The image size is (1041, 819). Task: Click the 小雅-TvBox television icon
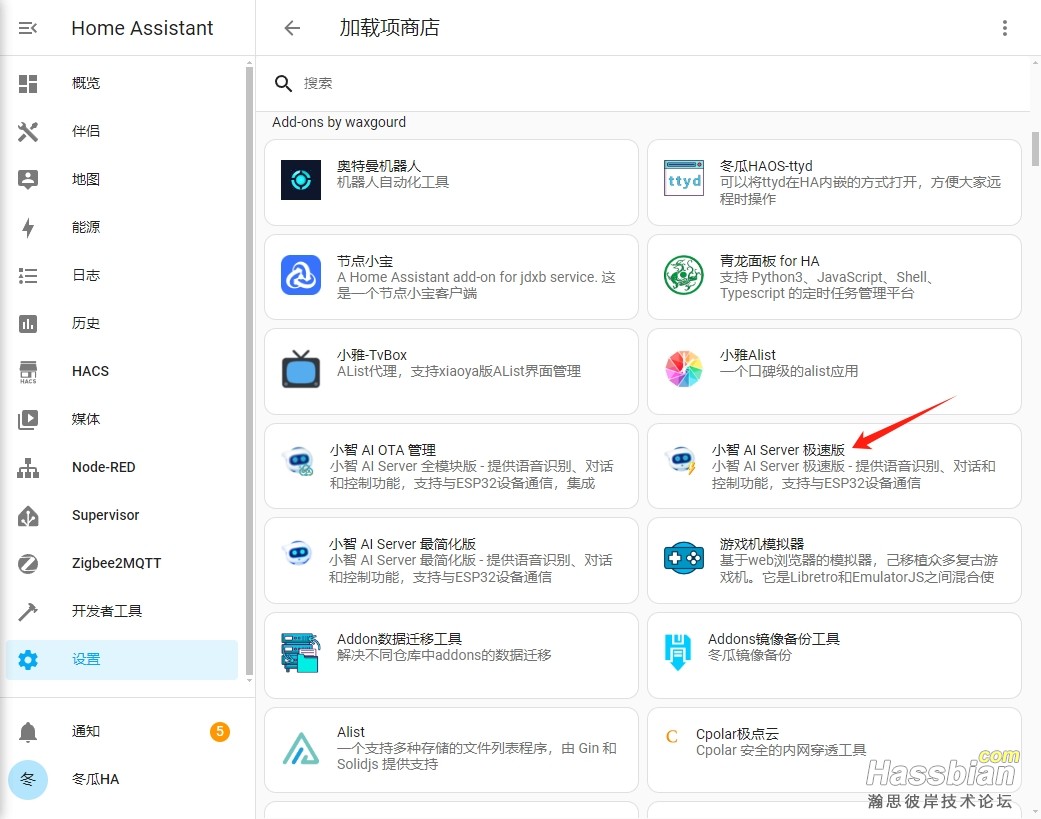(301, 368)
